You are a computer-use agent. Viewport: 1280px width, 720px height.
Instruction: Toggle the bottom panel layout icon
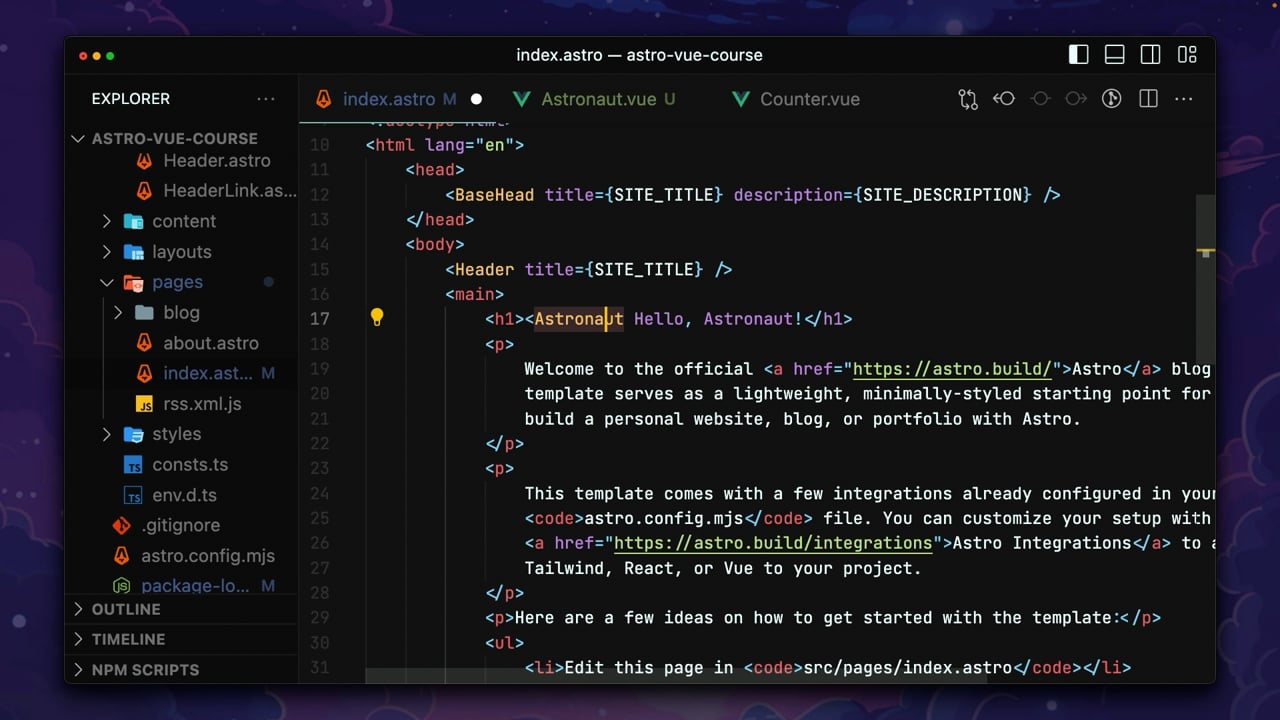tap(1115, 55)
